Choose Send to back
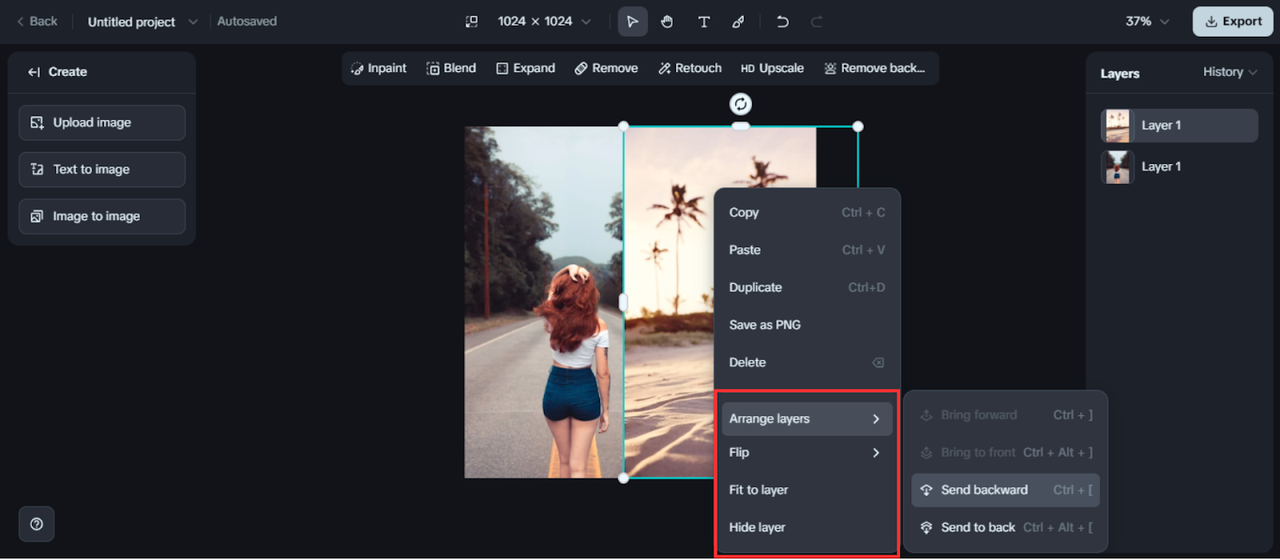The image size is (1280, 560). 1005,527
